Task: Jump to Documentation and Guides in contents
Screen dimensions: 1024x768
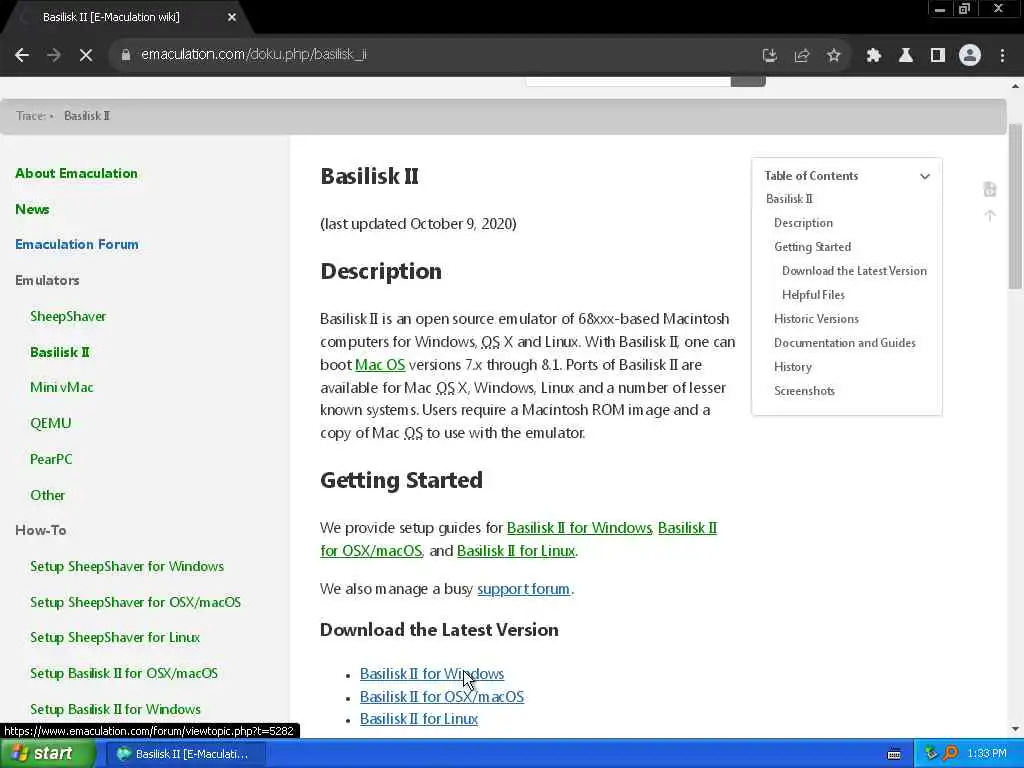Action: [844, 344]
